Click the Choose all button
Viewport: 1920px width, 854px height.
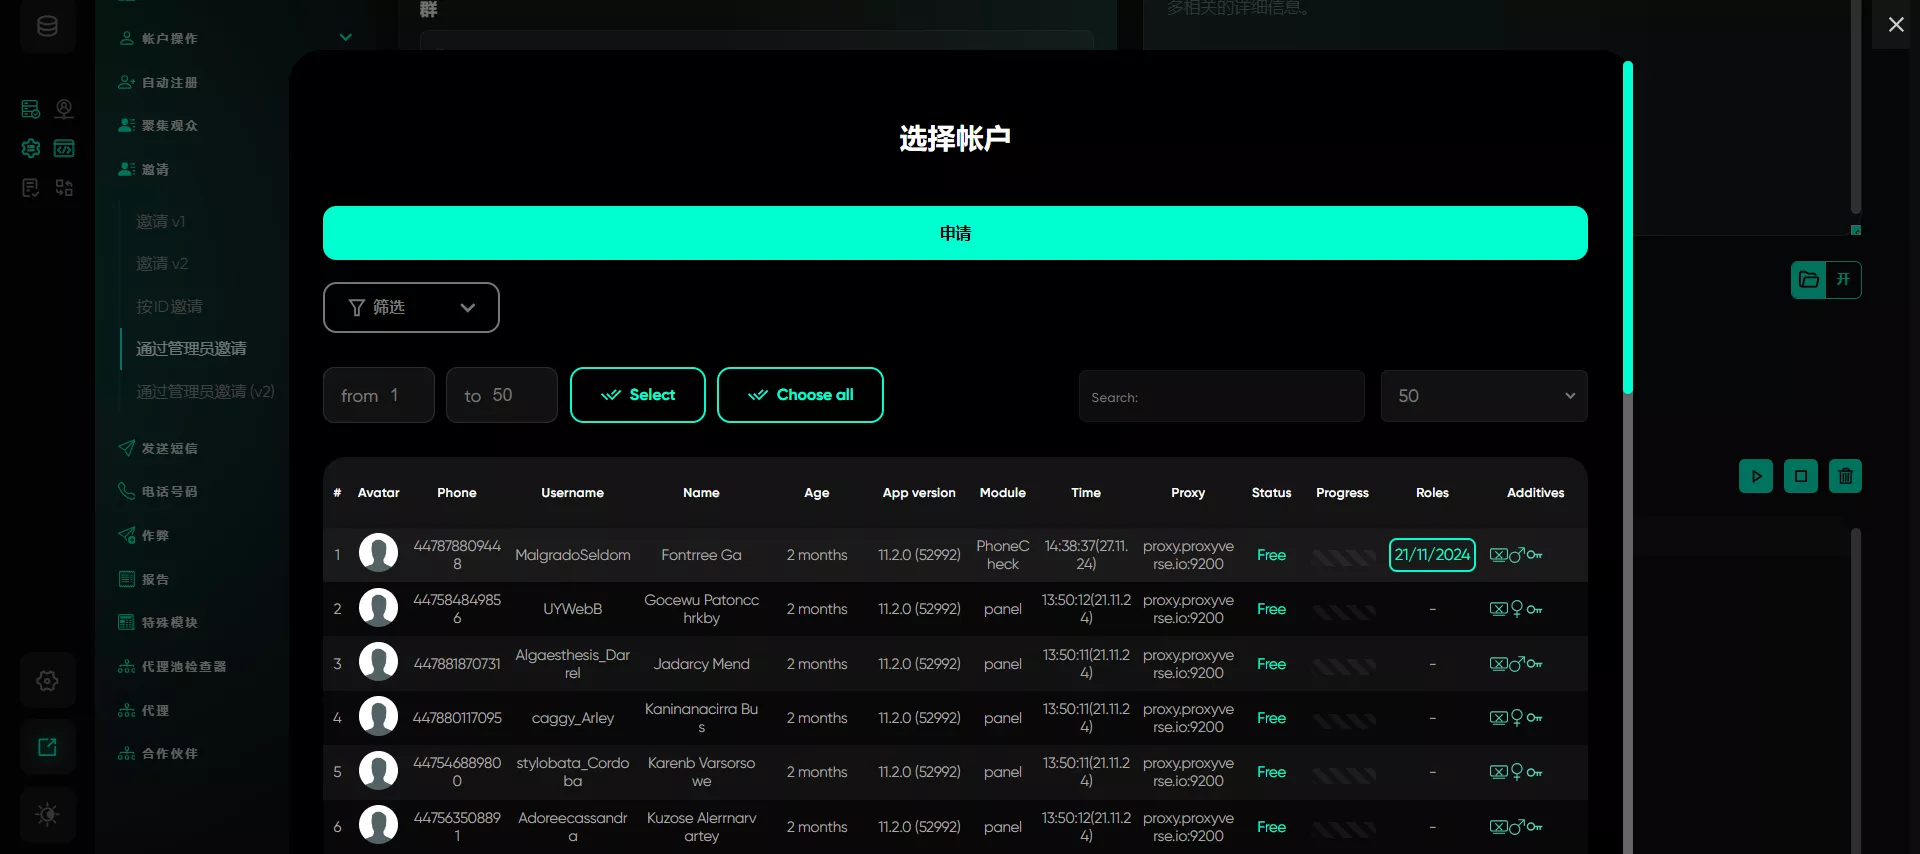pyautogui.click(x=800, y=395)
